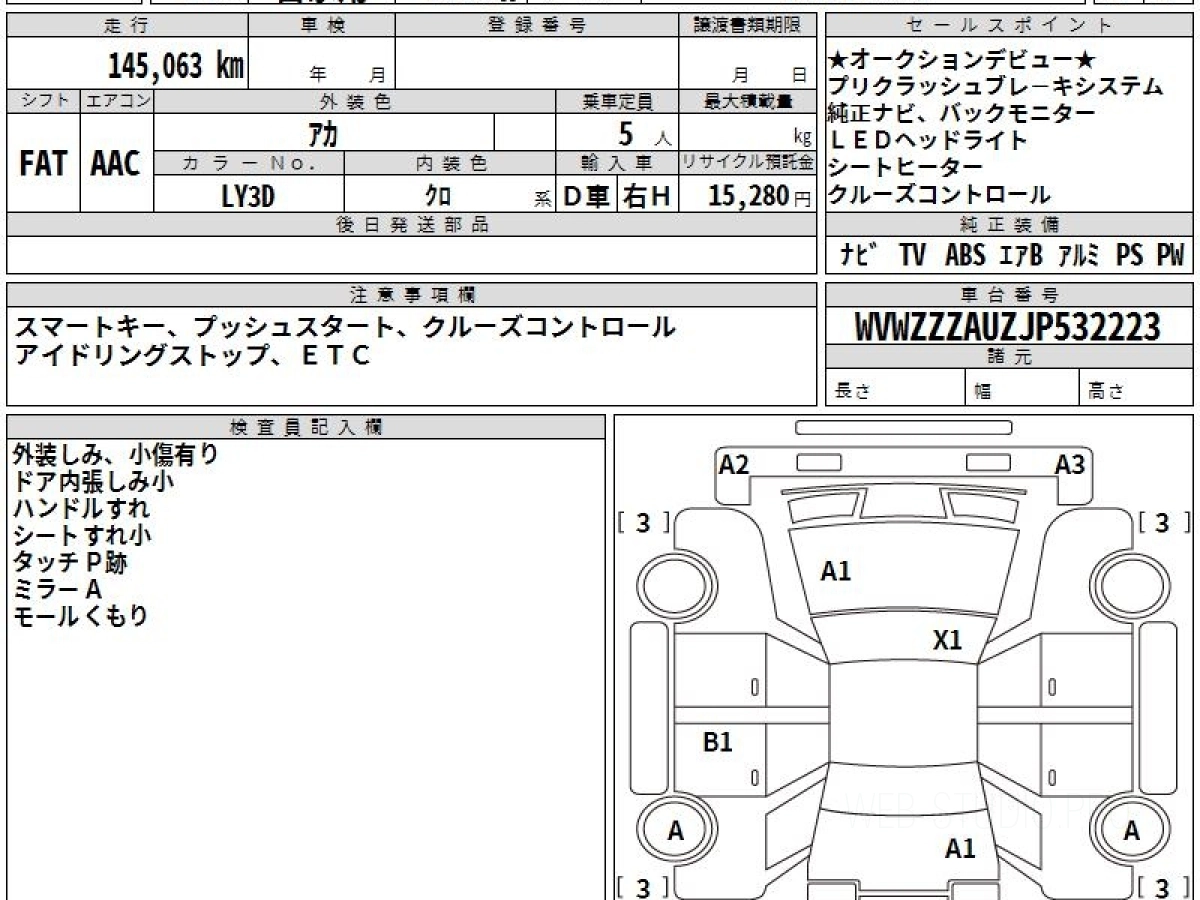Click the エアB equipment label
Viewport: 1200px width, 900px height.
pos(1021,255)
